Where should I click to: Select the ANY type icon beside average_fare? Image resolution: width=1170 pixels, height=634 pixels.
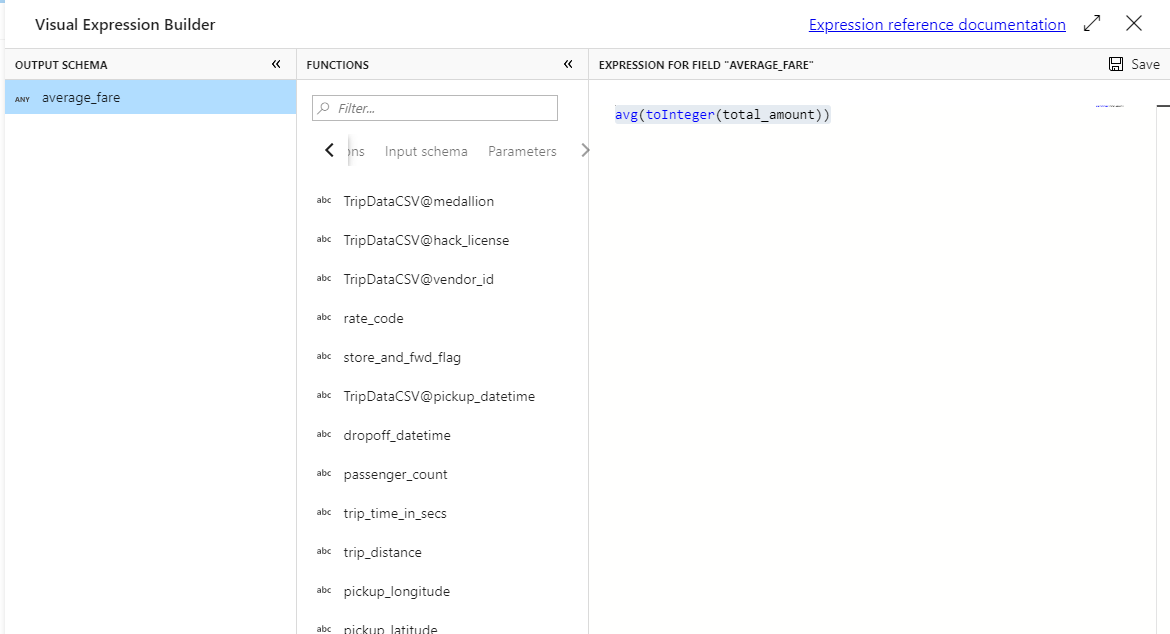pyautogui.click(x=21, y=97)
